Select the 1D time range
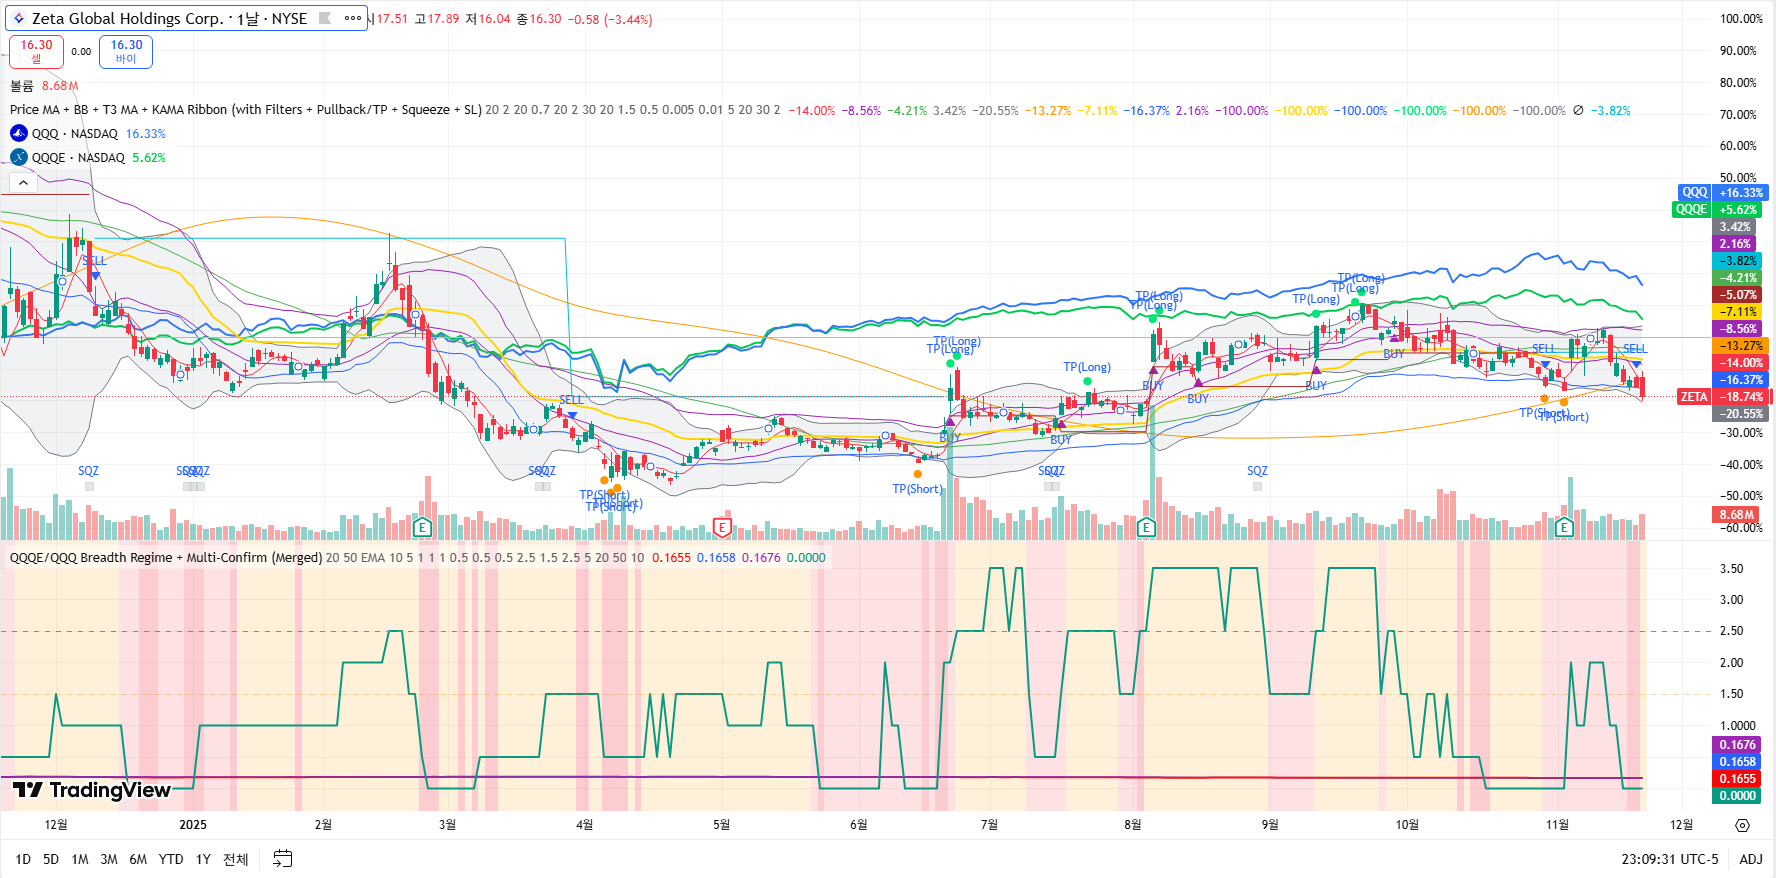The height and width of the screenshot is (878, 1776). 23,859
